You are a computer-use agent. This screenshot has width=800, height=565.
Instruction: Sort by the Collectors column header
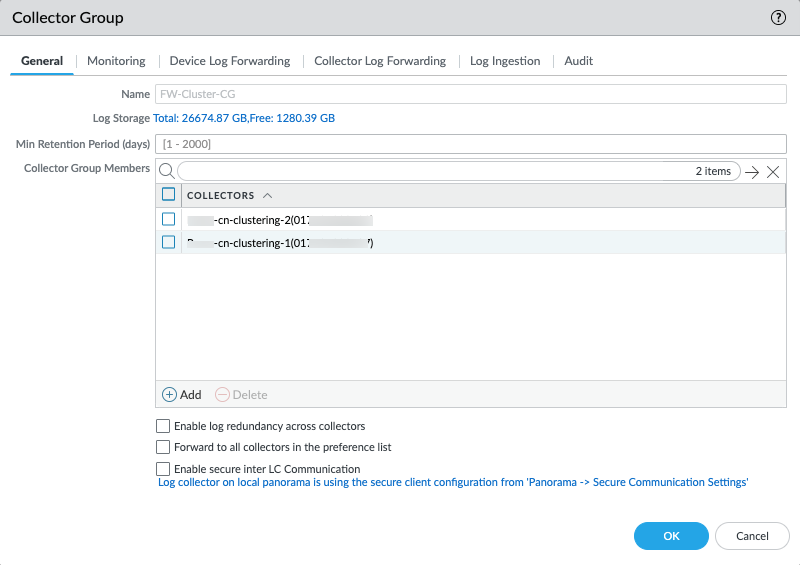pyautogui.click(x=221, y=195)
